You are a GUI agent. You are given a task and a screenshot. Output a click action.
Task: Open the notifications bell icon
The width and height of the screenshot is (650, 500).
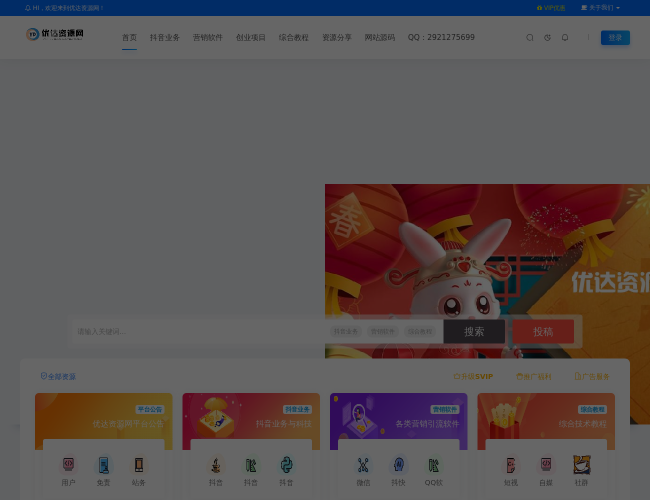pyautogui.click(x=565, y=38)
